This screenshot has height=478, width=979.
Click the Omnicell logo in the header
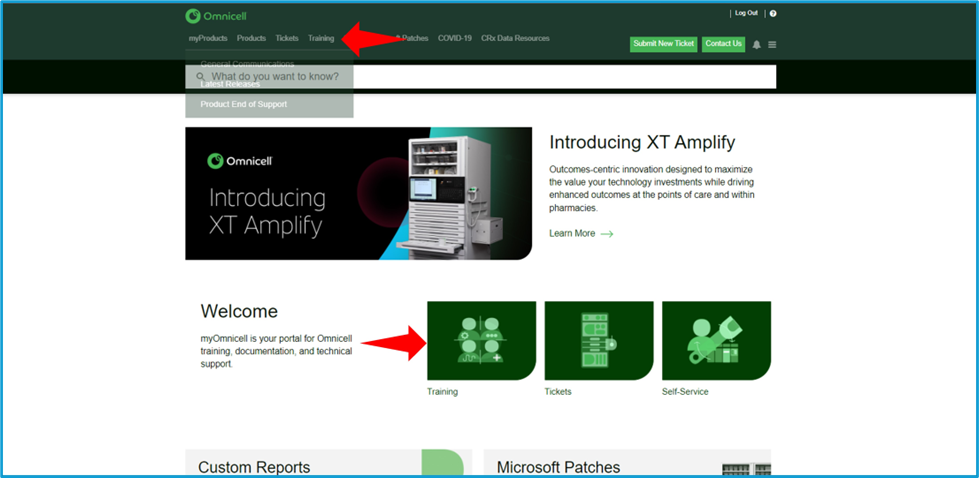[216, 16]
